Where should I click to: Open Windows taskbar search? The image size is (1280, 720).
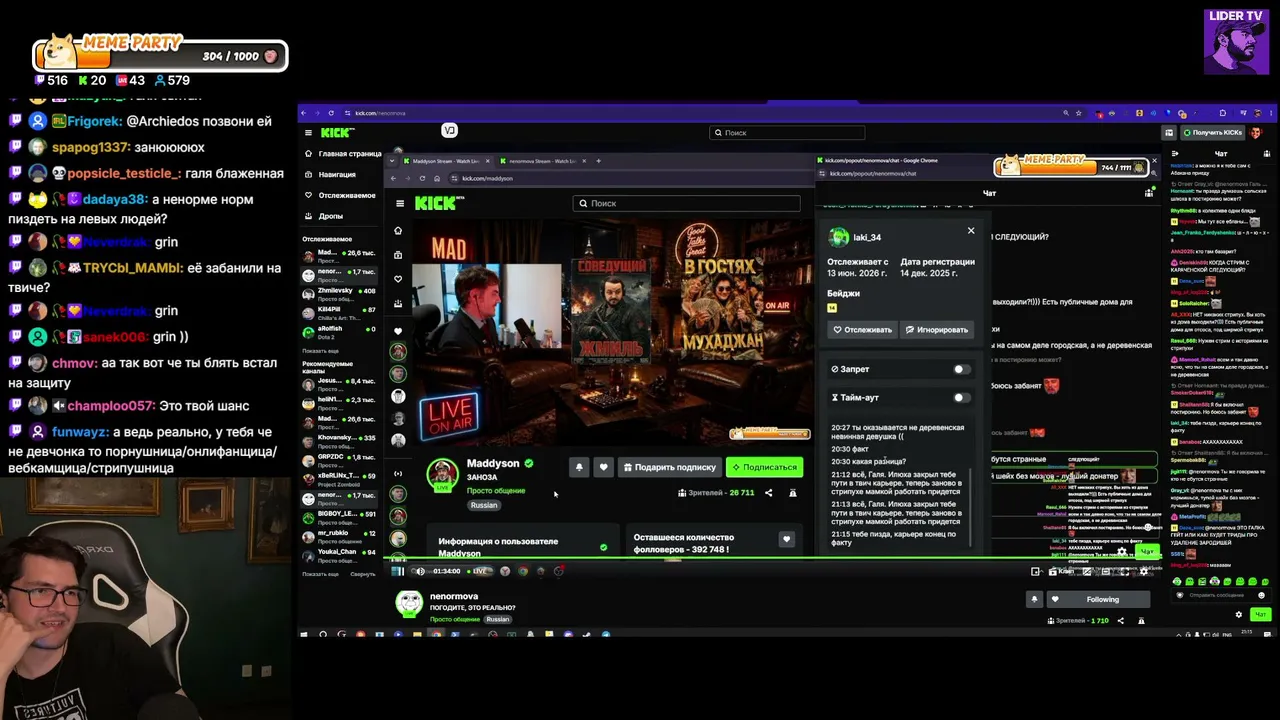coord(323,634)
